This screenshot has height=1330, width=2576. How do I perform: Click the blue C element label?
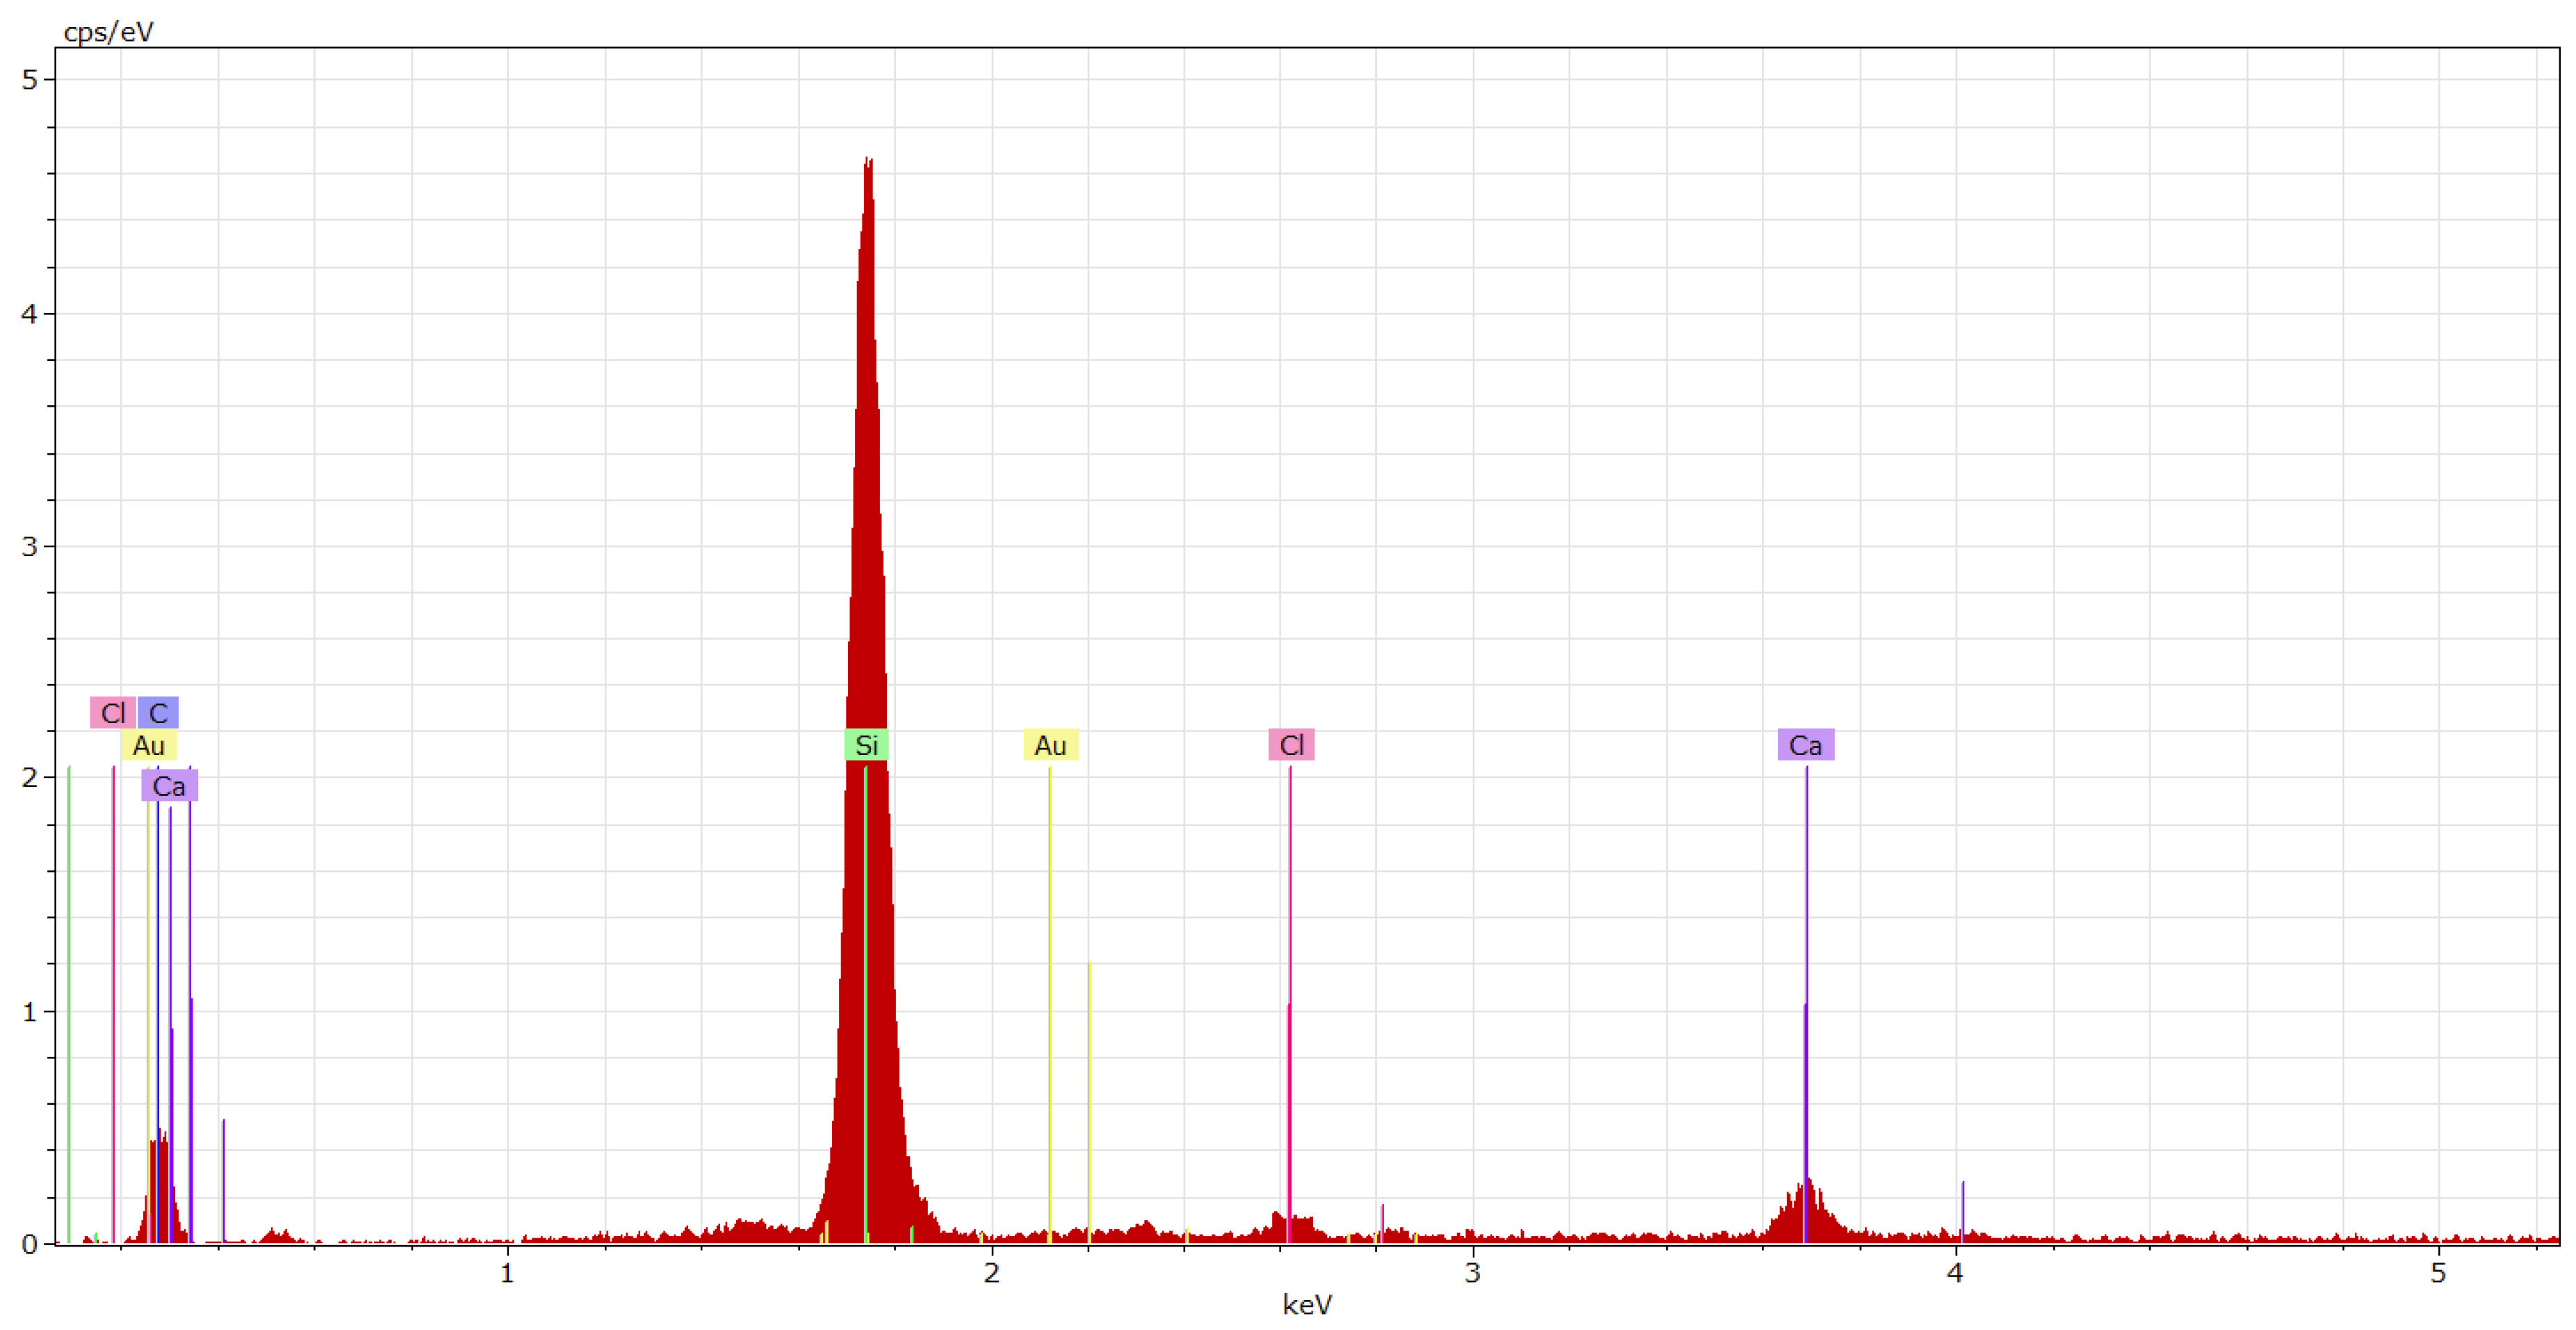[x=158, y=713]
